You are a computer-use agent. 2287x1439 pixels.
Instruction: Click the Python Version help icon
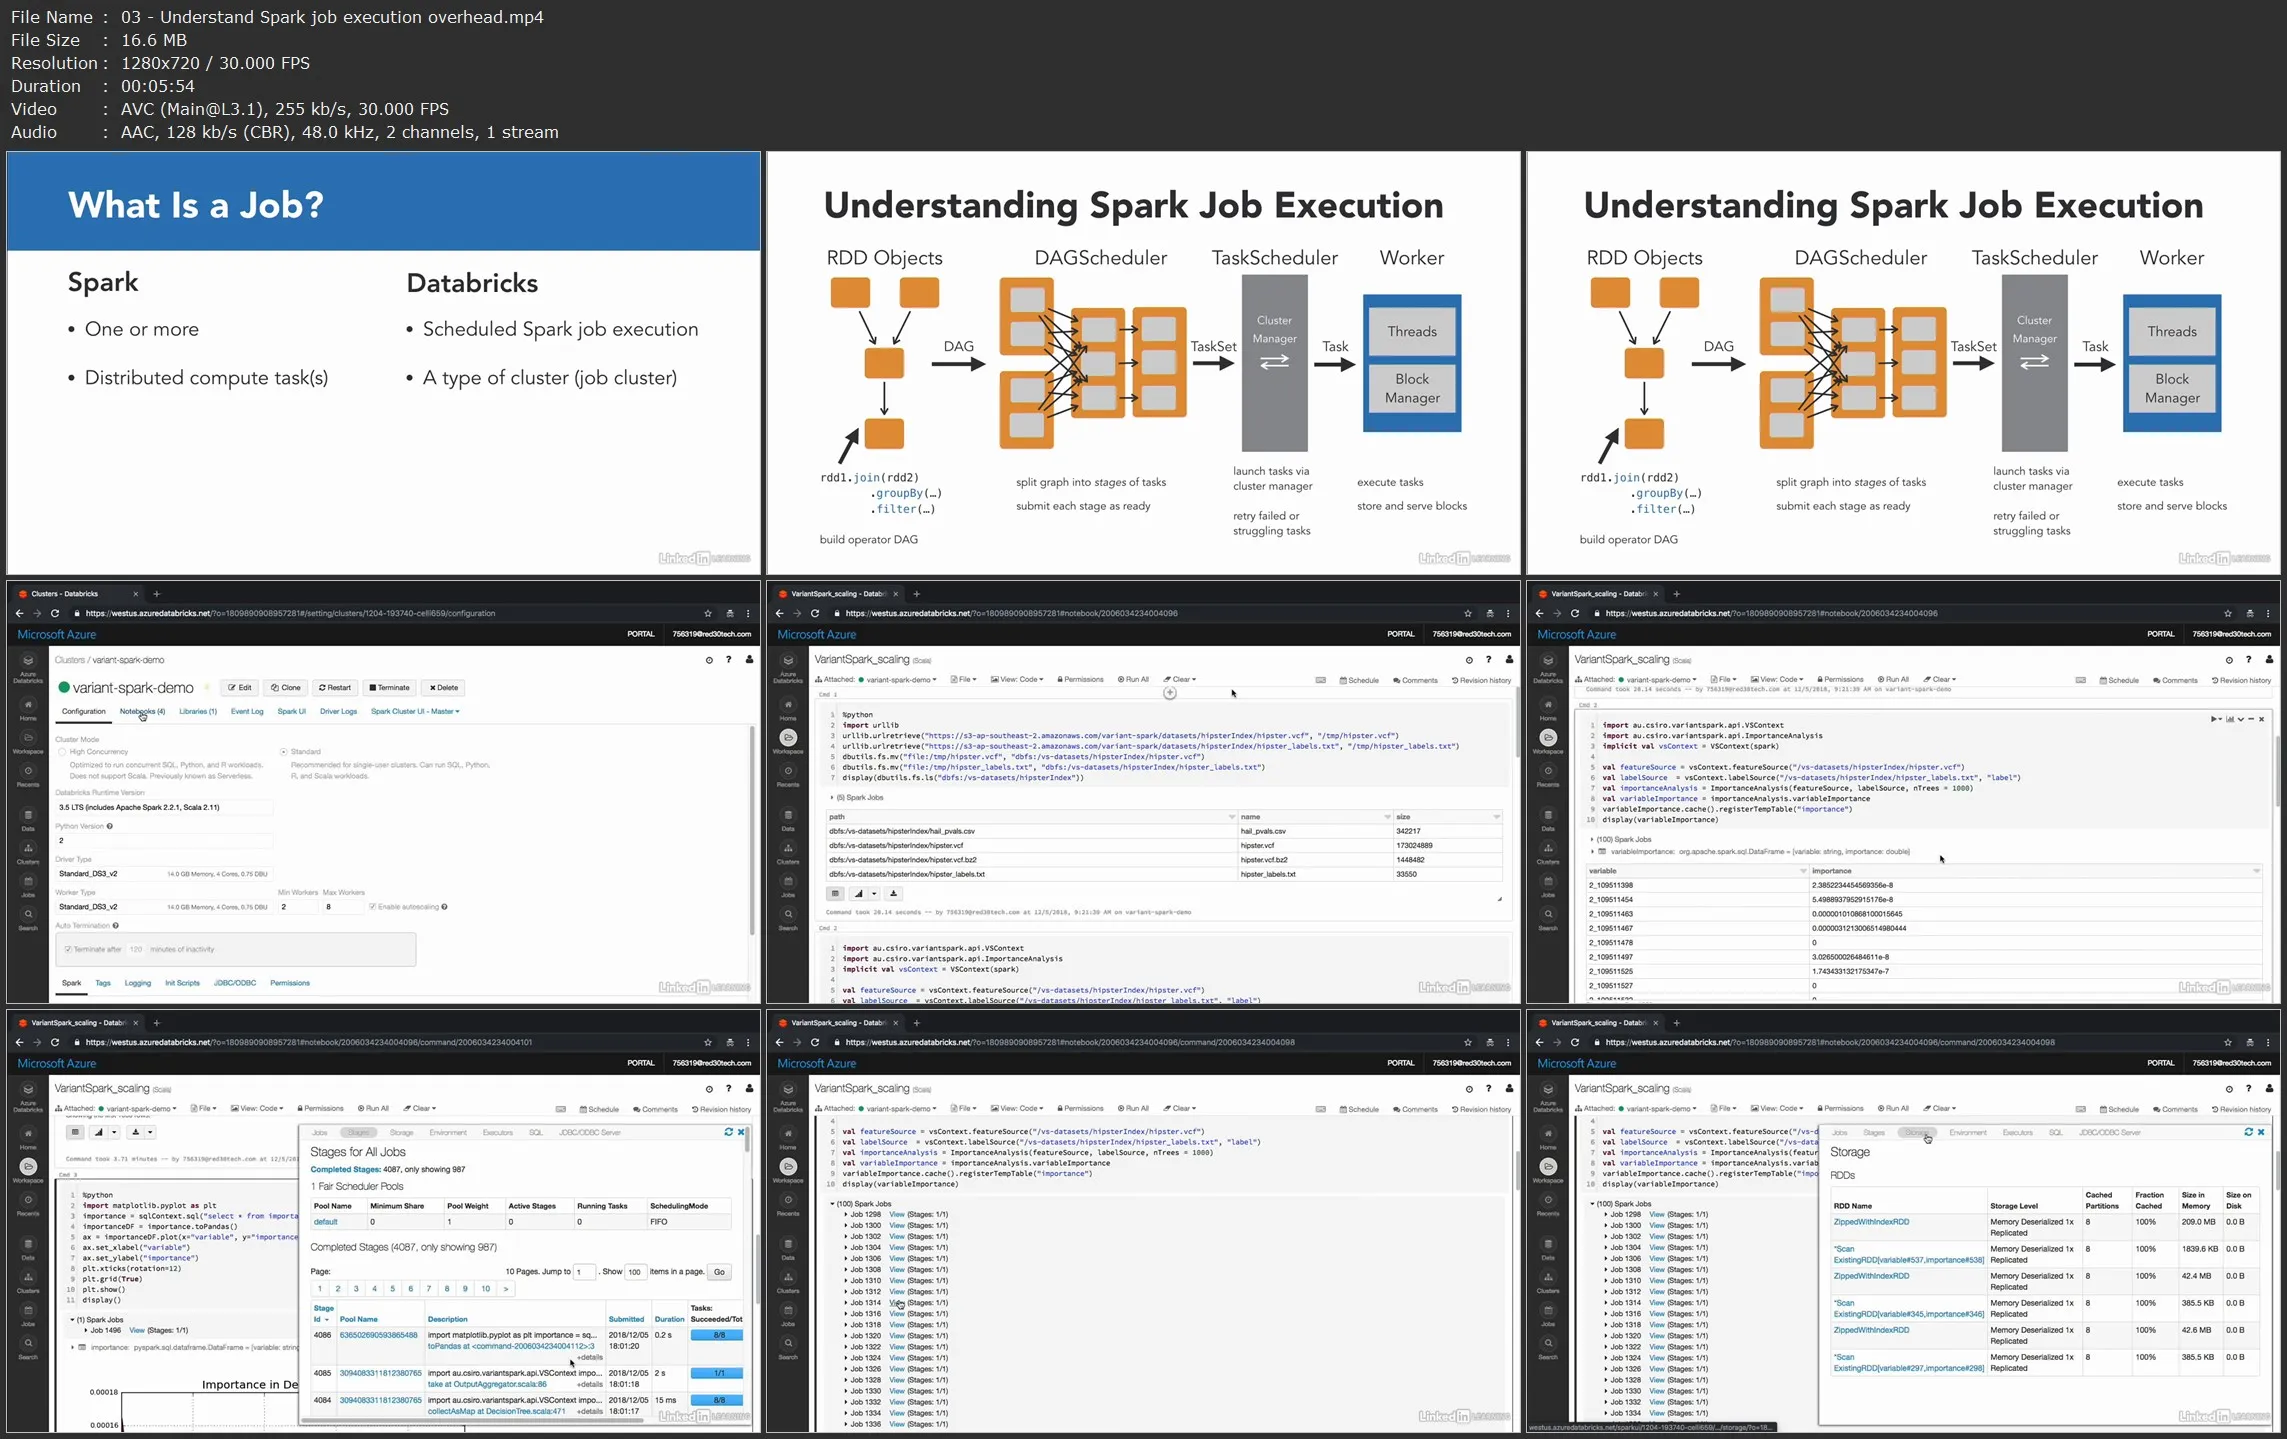coord(110,826)
